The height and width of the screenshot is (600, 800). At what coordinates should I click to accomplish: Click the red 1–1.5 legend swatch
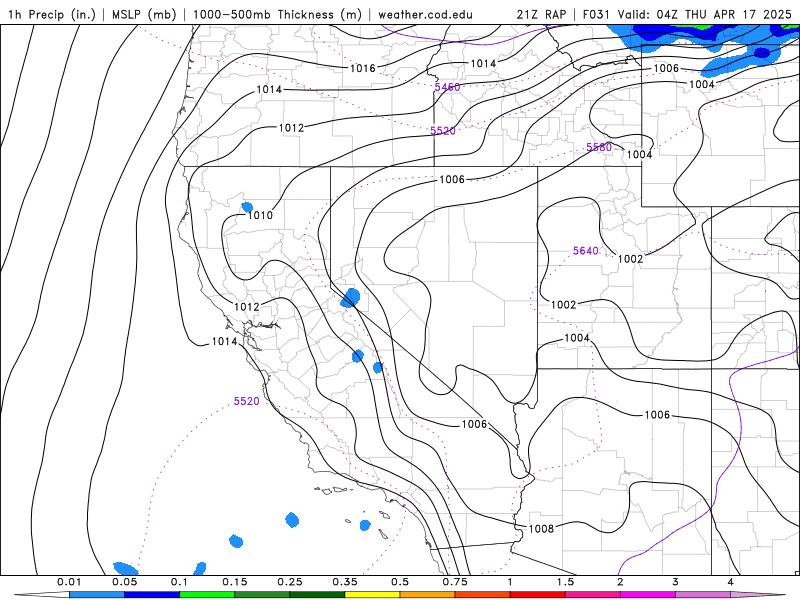[538, 595]
